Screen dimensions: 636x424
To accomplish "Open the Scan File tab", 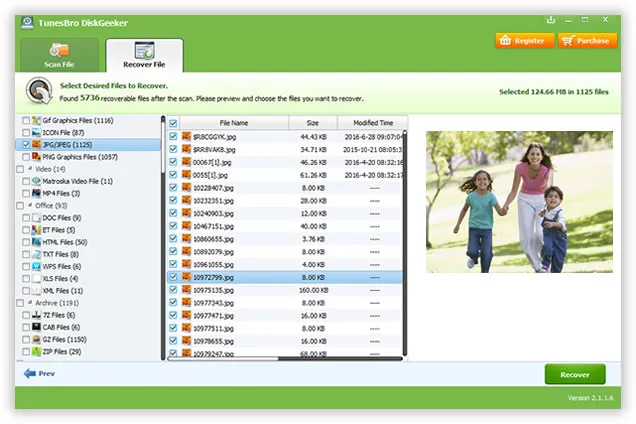I will 59,56.
